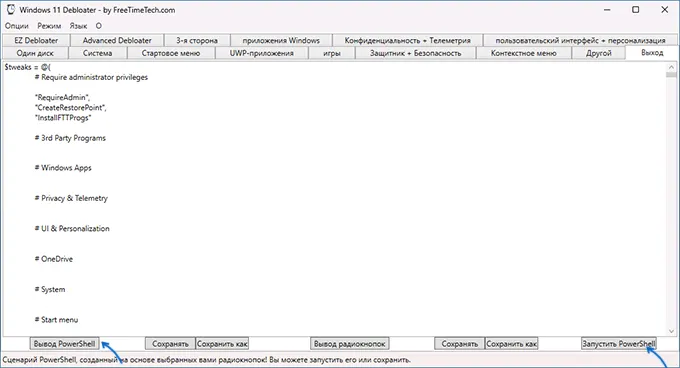The width and height of the screenshot is (680, 368).
Task: Switch to Защитник + Безопасность tab
Action: (x=415, y=53)
